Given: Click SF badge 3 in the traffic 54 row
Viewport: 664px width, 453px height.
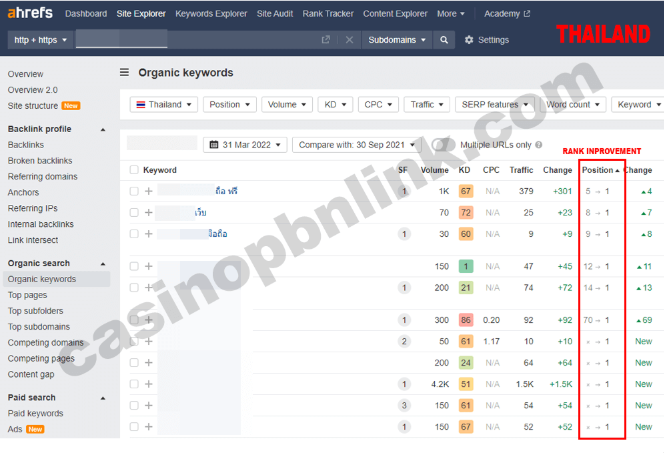Looking at the screenshot, I should click(x=404, y=405).
